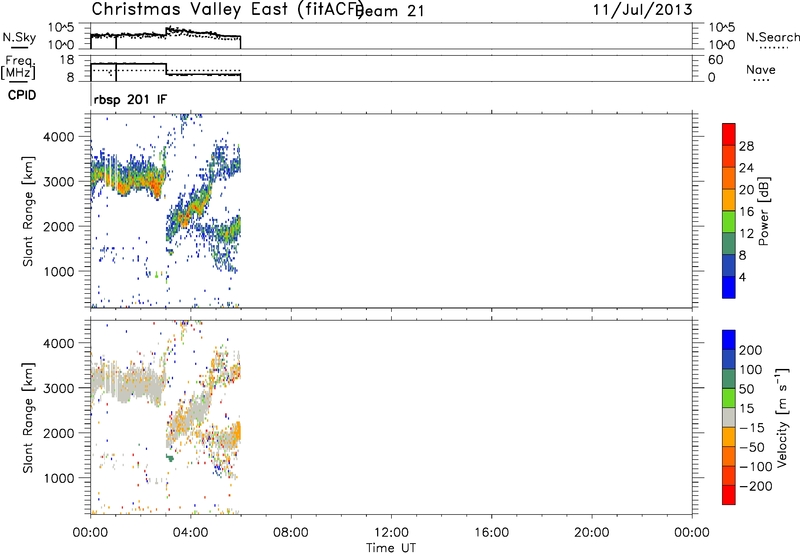Click the '04:00' time tick label
Image resolution: width=800 pixels, height=554 pixels.
click(x=190, y=533)
